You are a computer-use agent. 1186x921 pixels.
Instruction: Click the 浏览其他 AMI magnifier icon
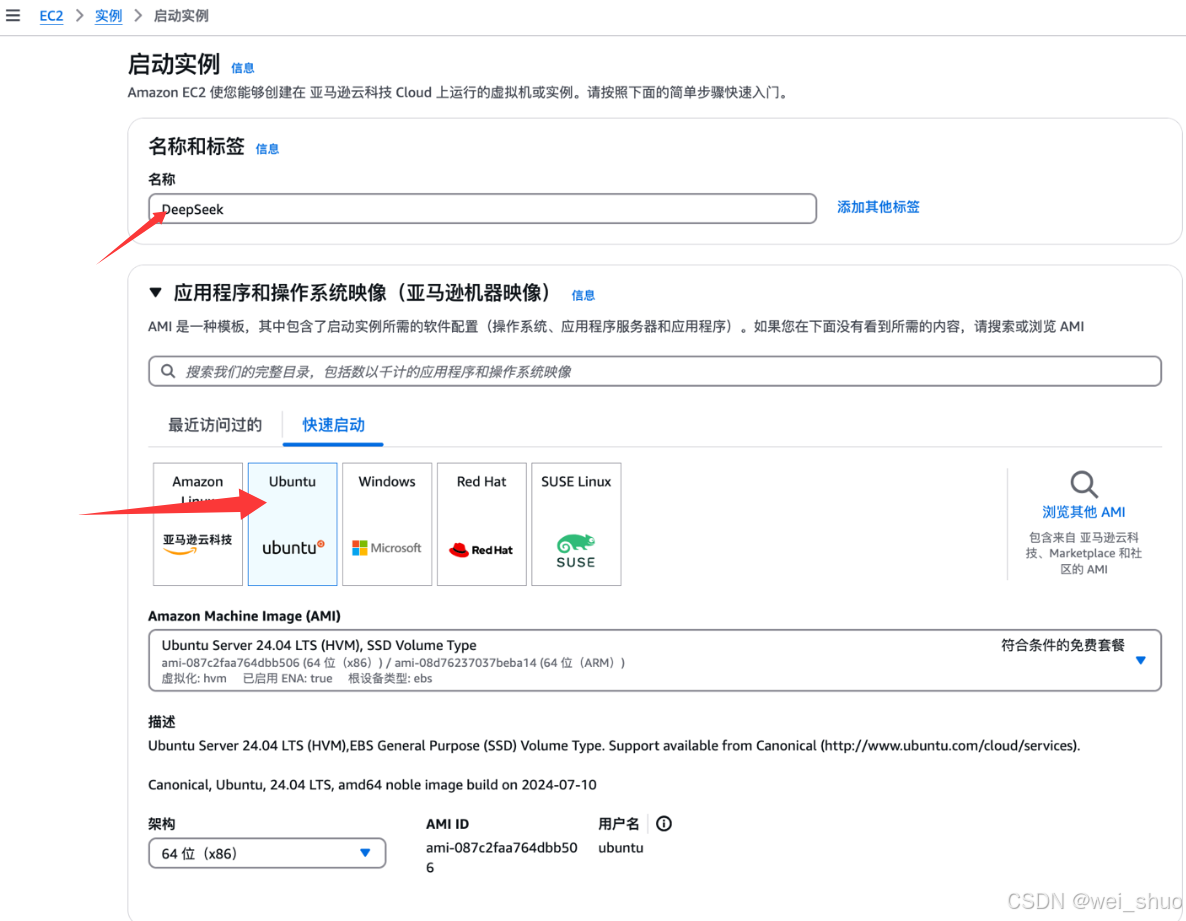[x=1084, y=484]
